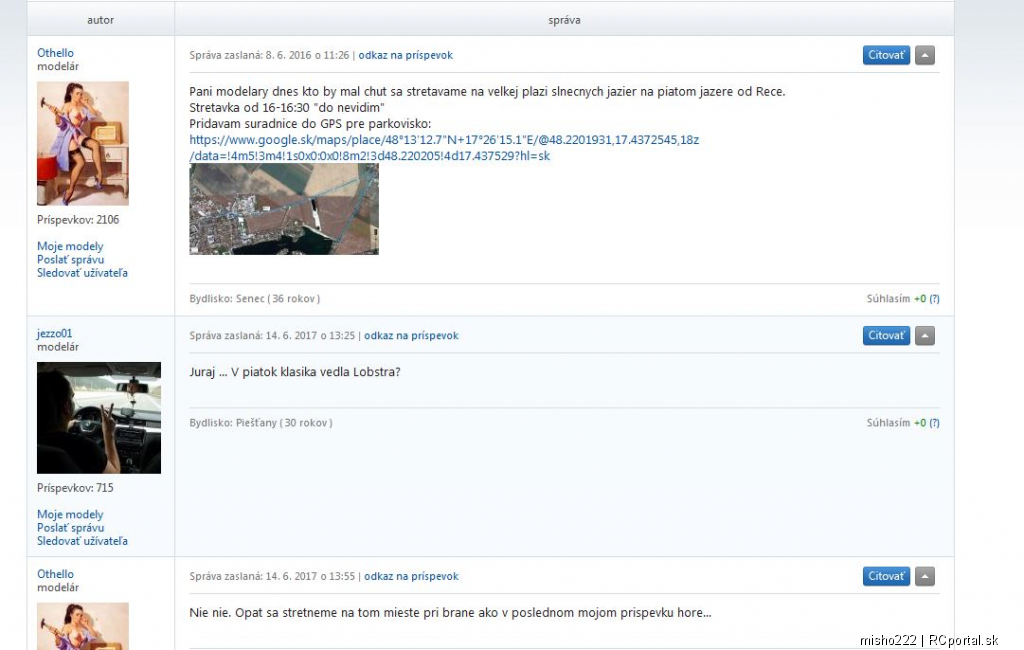This screenshot has width=1024, height=650.
Task: Click the +0 agree score on the Senec post
Action: click(920, 299)
